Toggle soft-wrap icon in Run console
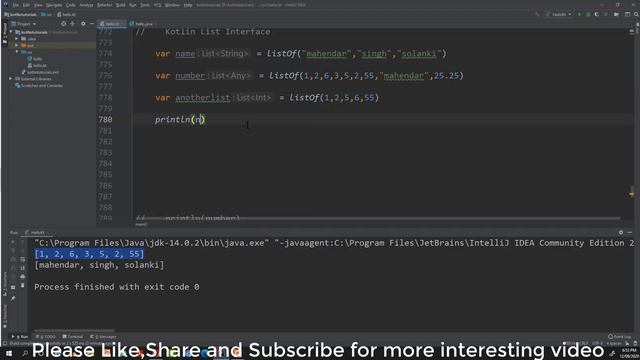 tap(22, 259)
